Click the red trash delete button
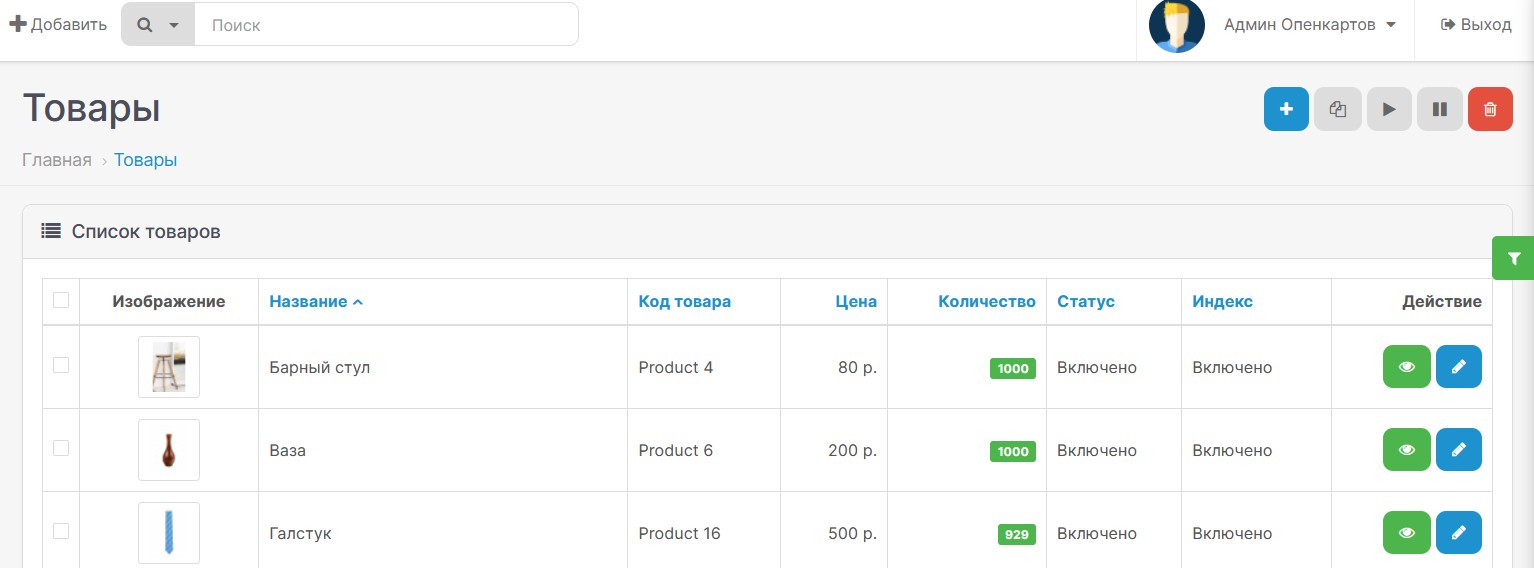The width and height of the screenshot is (1534, 568). [x=1490, y=110]
